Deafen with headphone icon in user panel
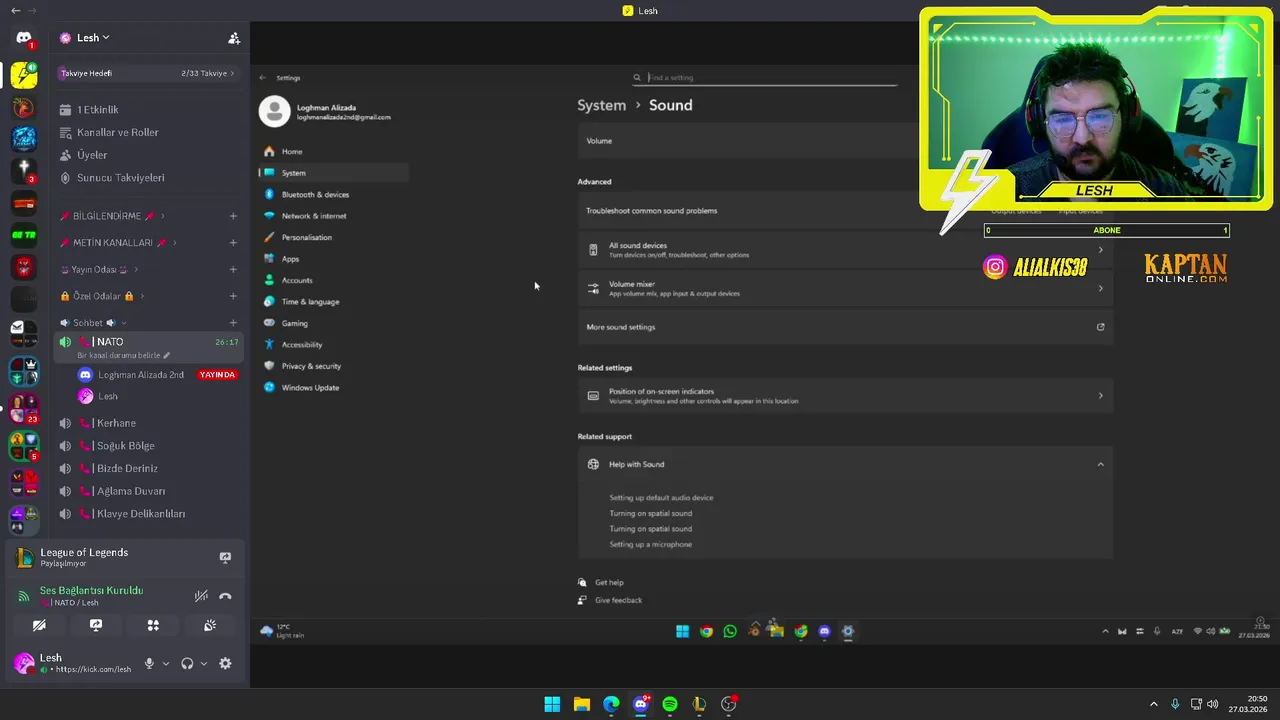 (x=187, y=663)
